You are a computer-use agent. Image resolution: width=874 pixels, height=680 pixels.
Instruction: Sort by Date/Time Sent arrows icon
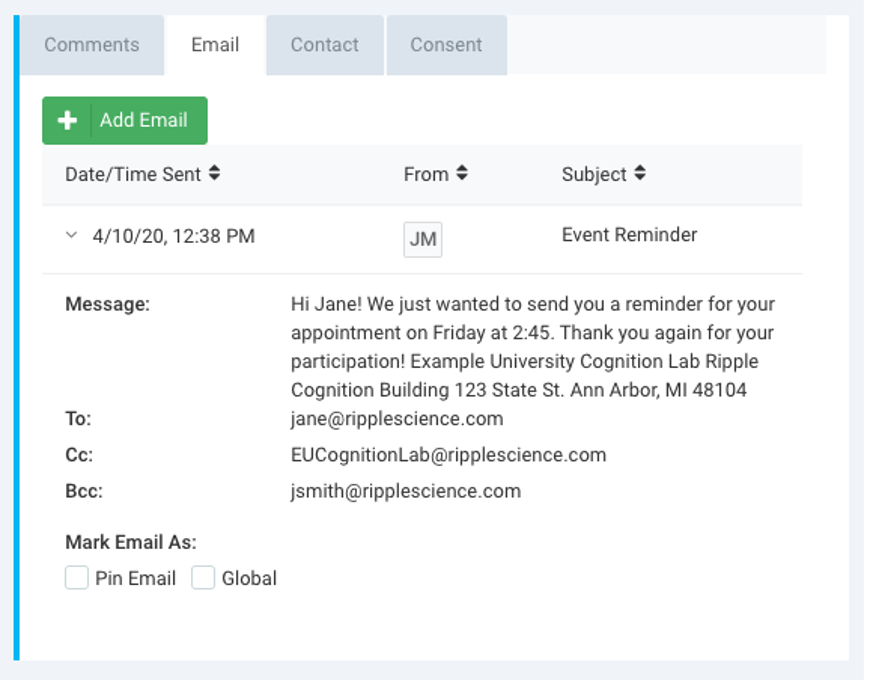coord(214,173)
